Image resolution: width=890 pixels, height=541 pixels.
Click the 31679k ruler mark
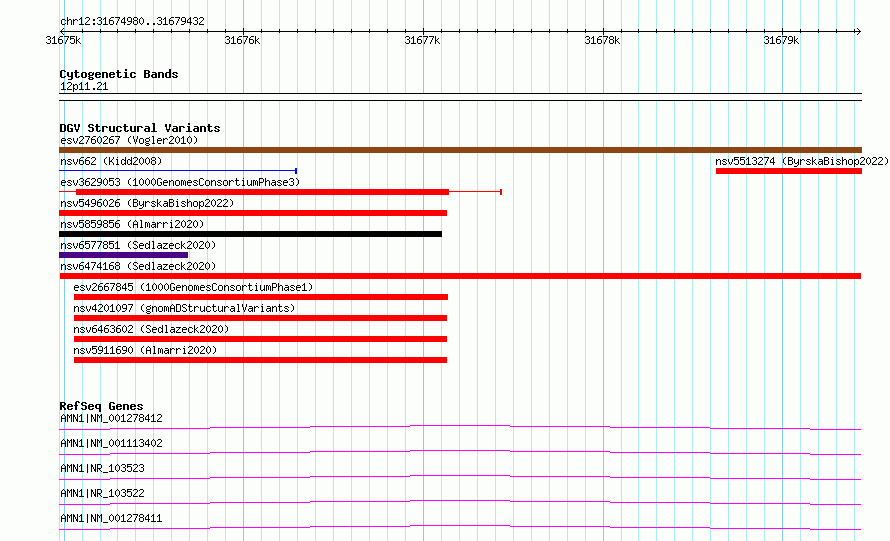pyautogui.click(x=781, y=40)
